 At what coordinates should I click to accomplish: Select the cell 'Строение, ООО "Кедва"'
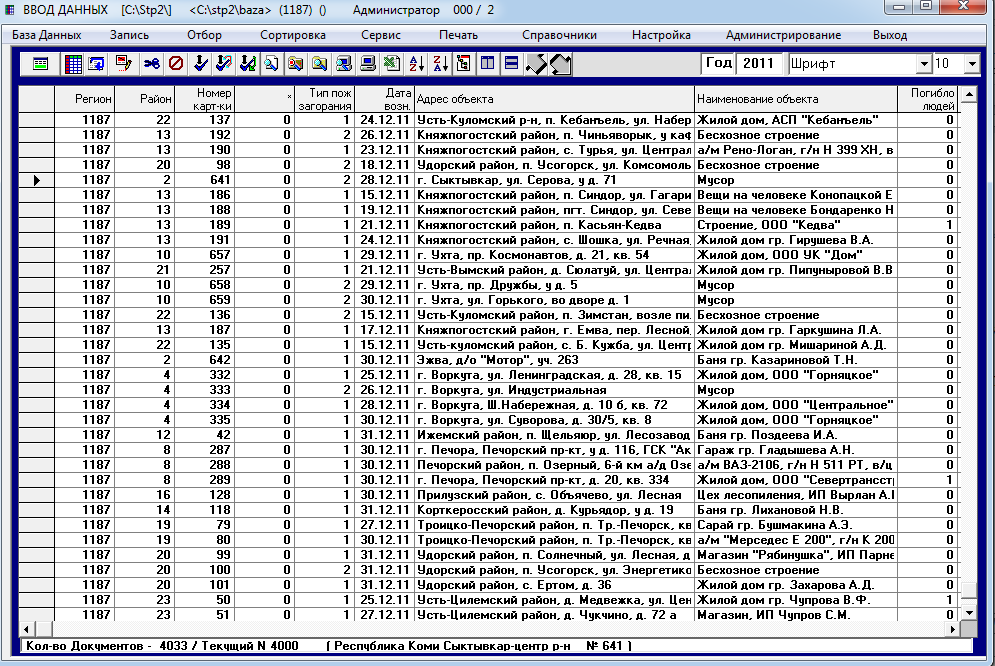(796, 225)
